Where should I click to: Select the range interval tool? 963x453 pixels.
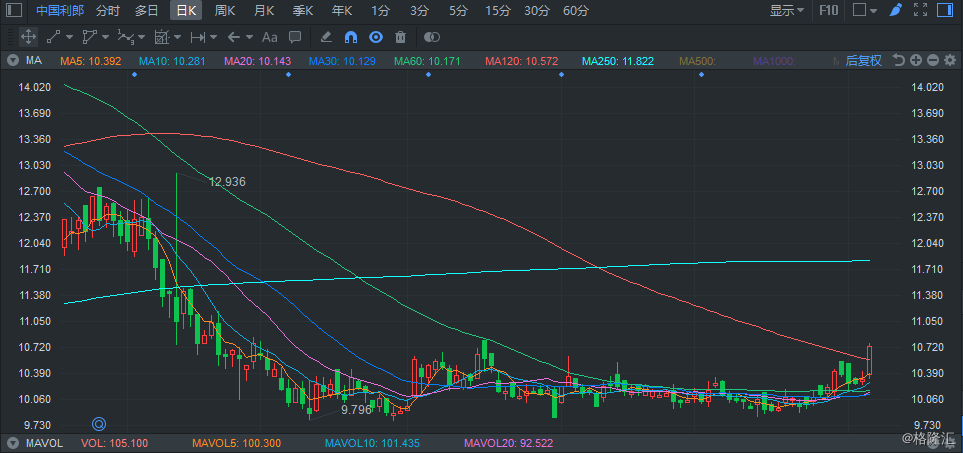[198, 37]
